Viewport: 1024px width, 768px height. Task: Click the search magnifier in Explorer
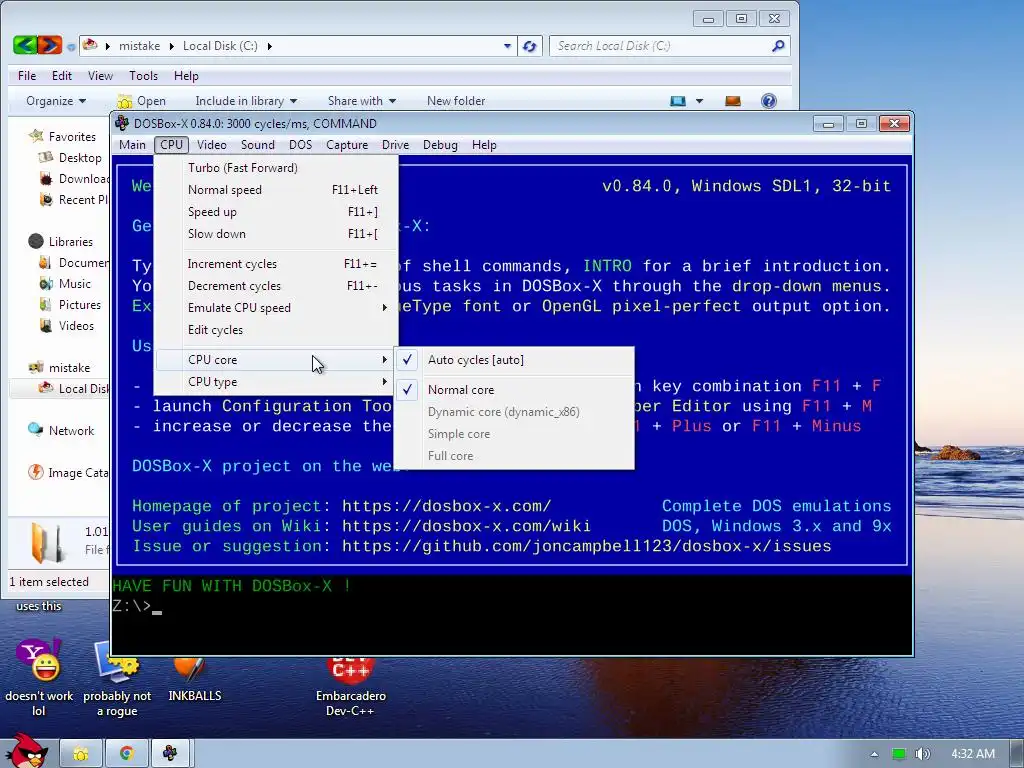[778, 46]
